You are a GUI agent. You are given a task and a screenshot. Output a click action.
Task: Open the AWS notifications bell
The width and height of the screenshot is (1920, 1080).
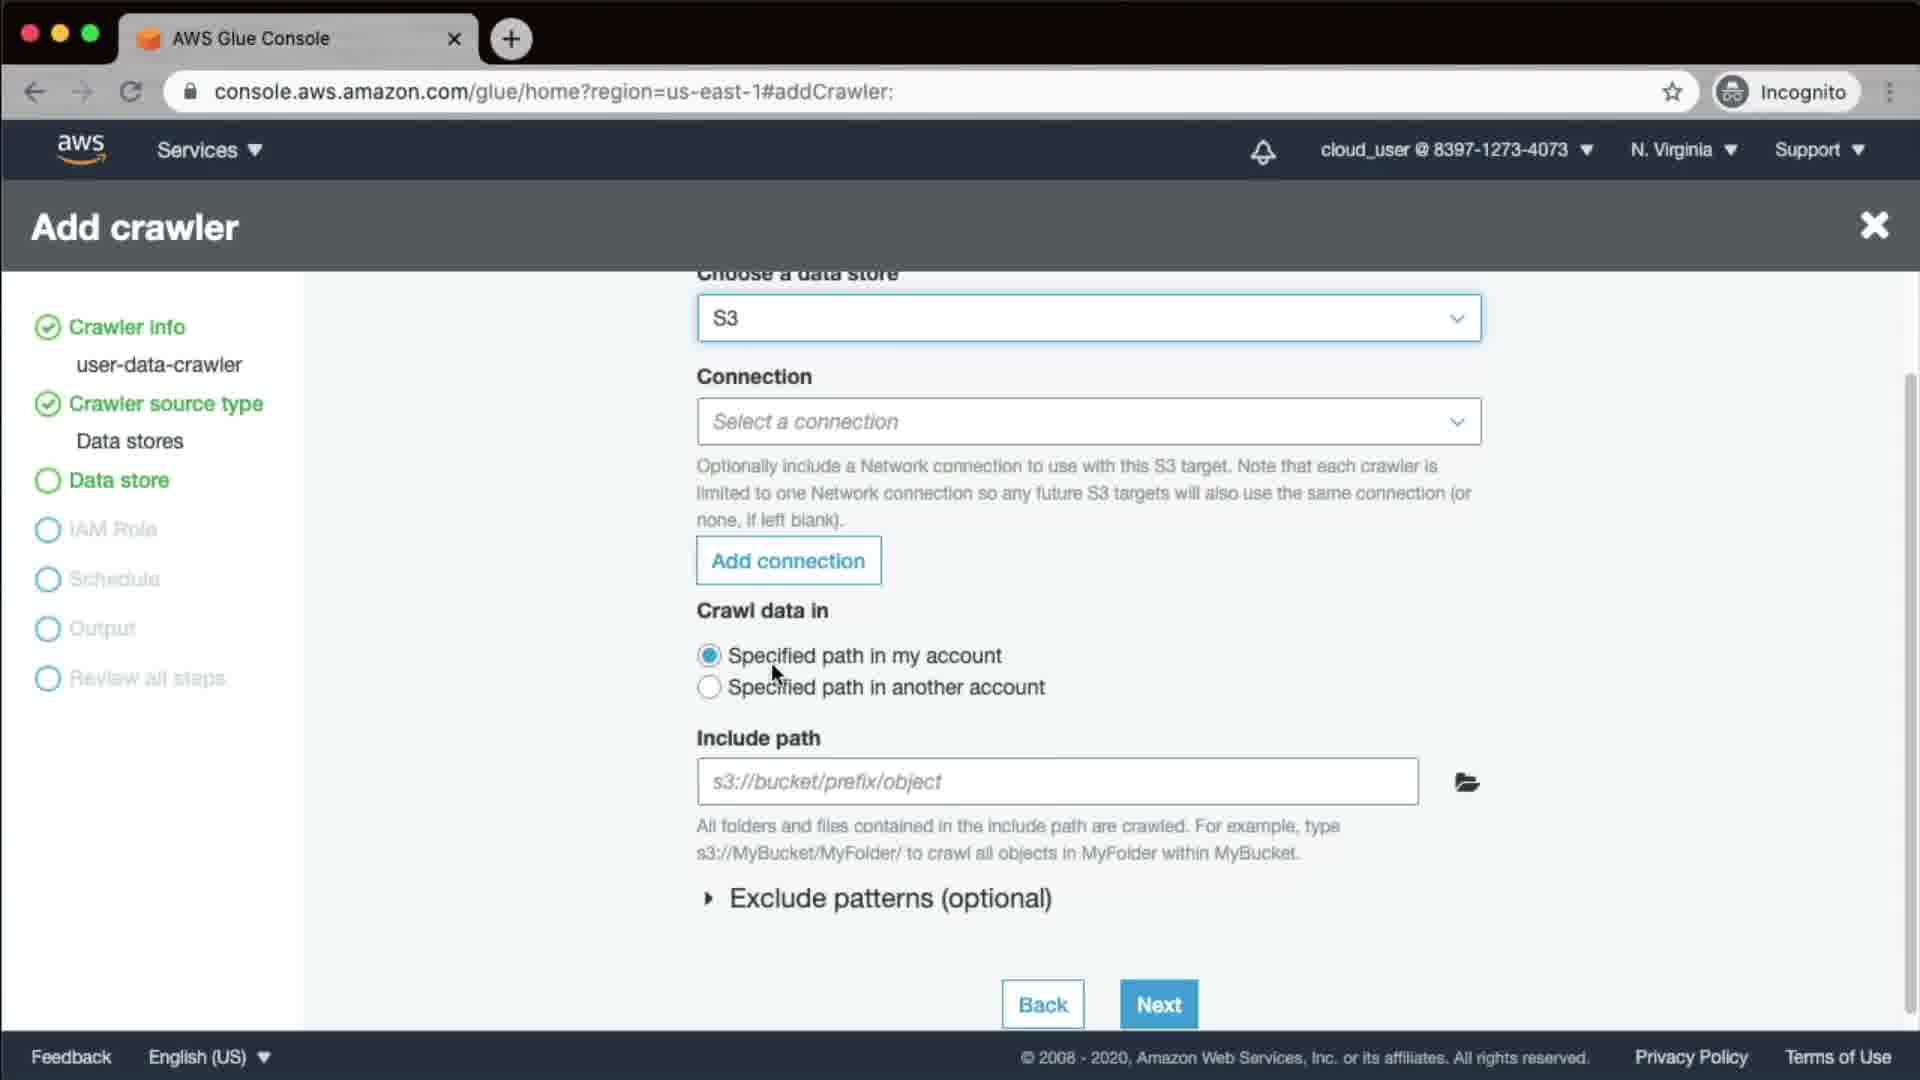pos(1263,151)
